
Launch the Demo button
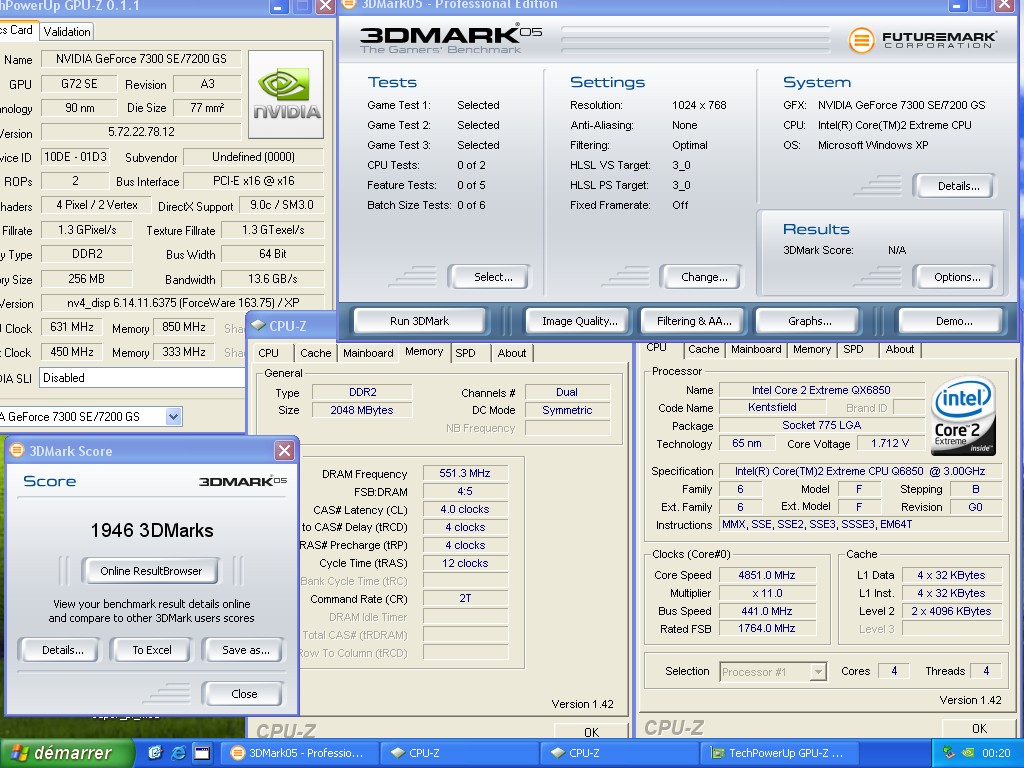coord(953,321)
